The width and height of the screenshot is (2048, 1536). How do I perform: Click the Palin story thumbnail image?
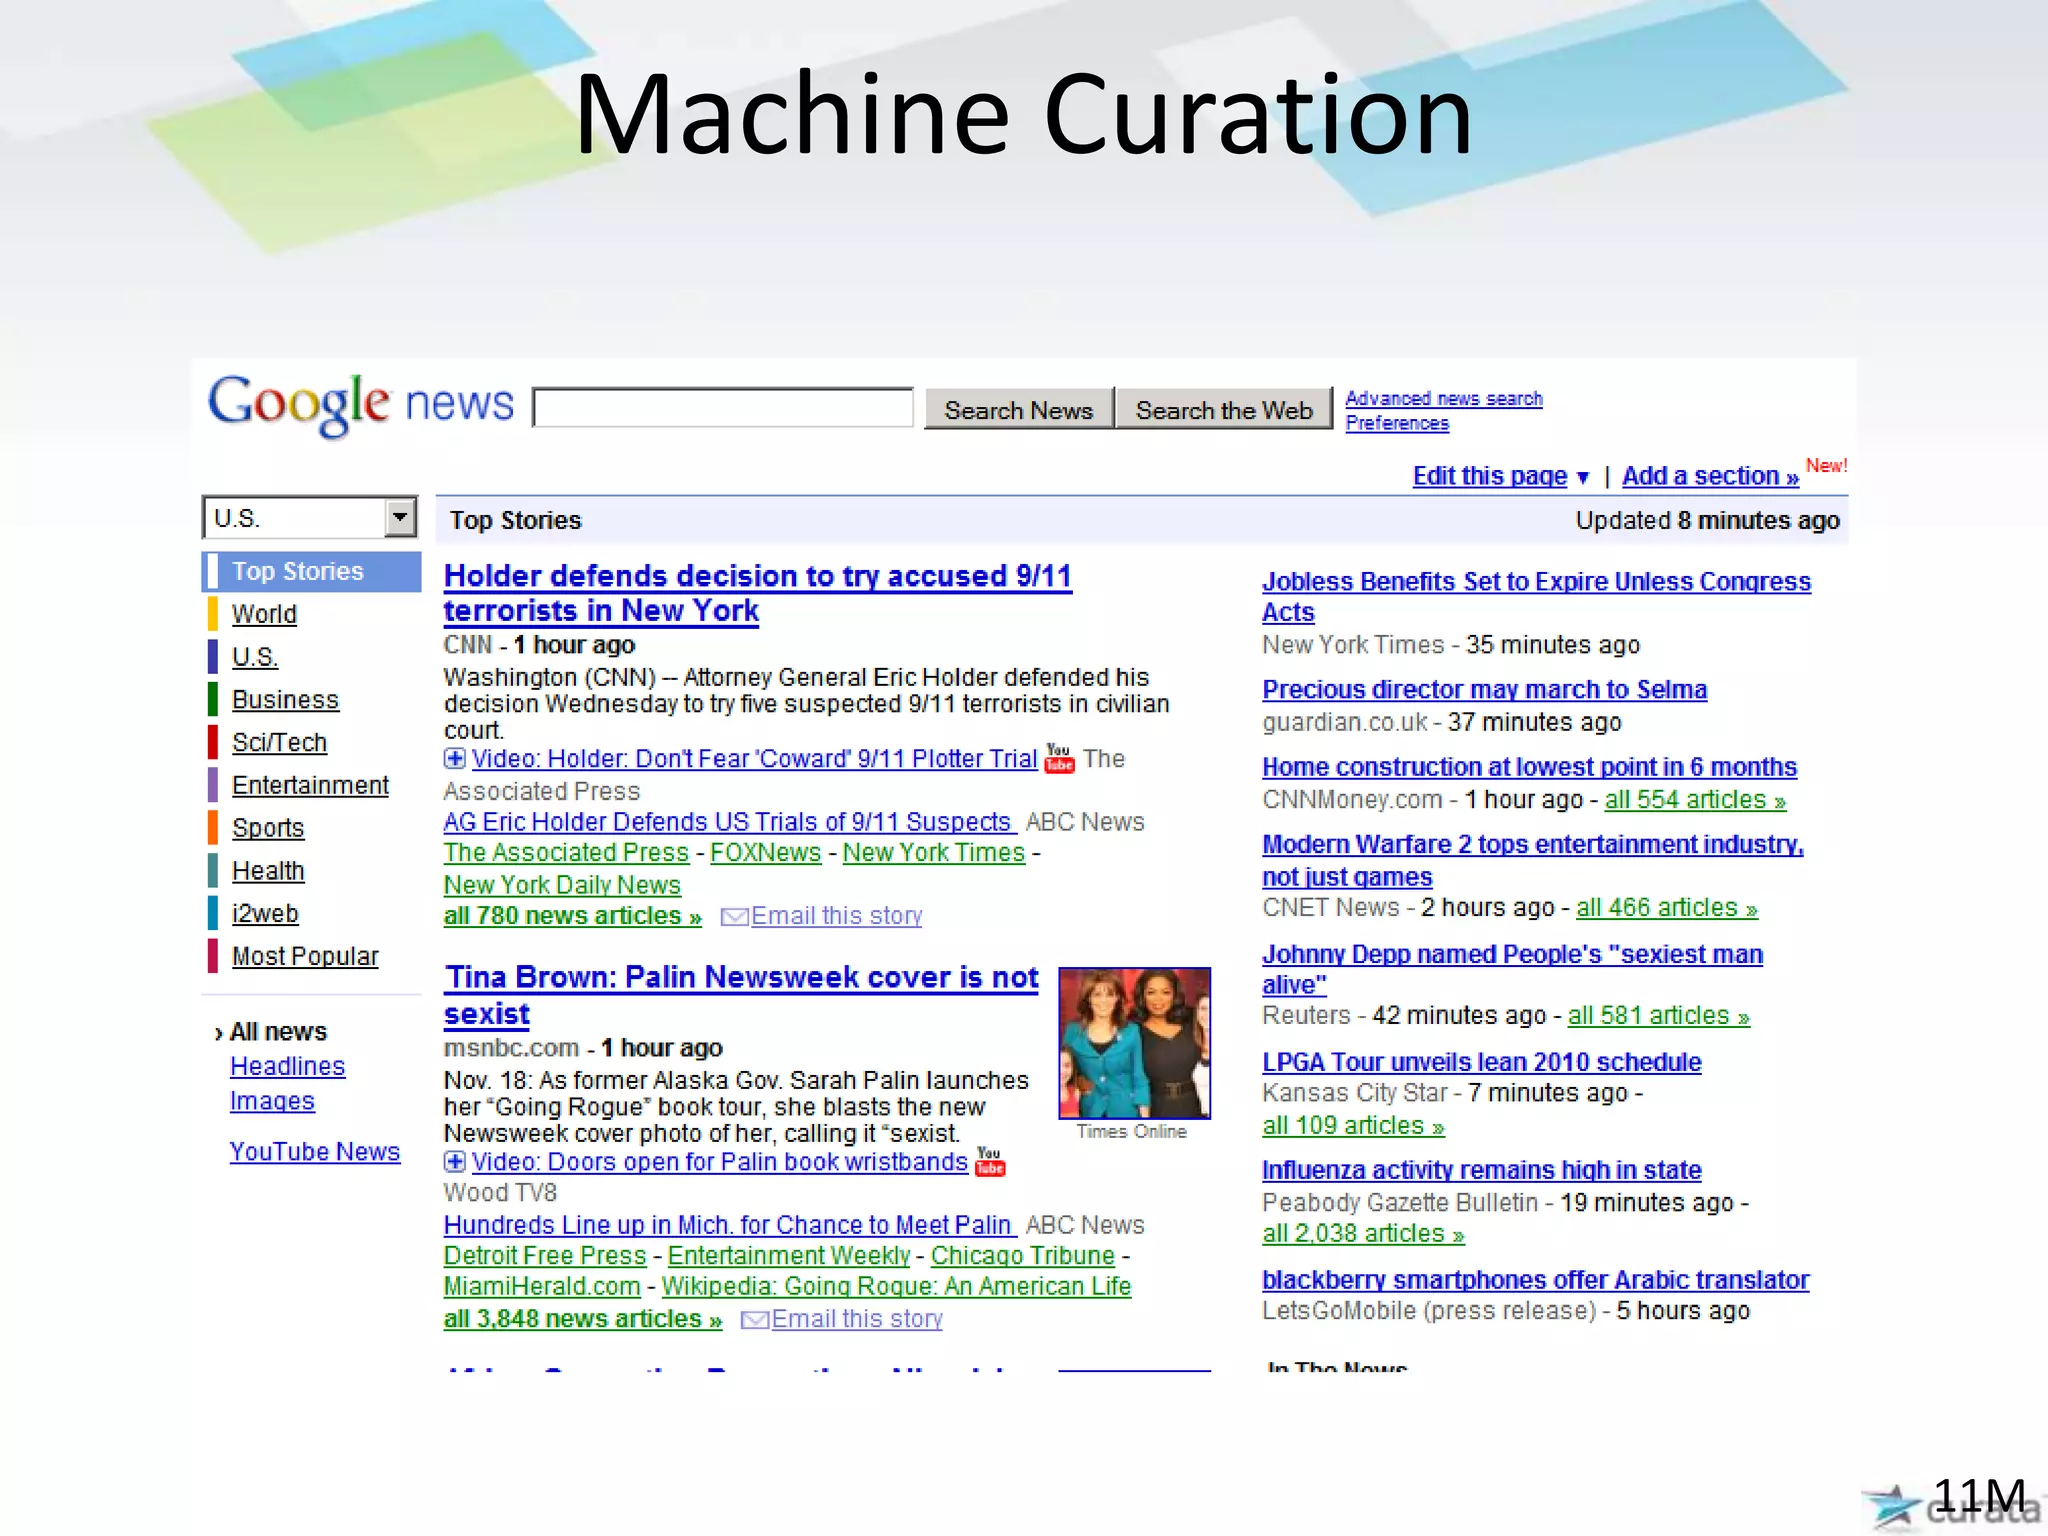point(1134,1043)
